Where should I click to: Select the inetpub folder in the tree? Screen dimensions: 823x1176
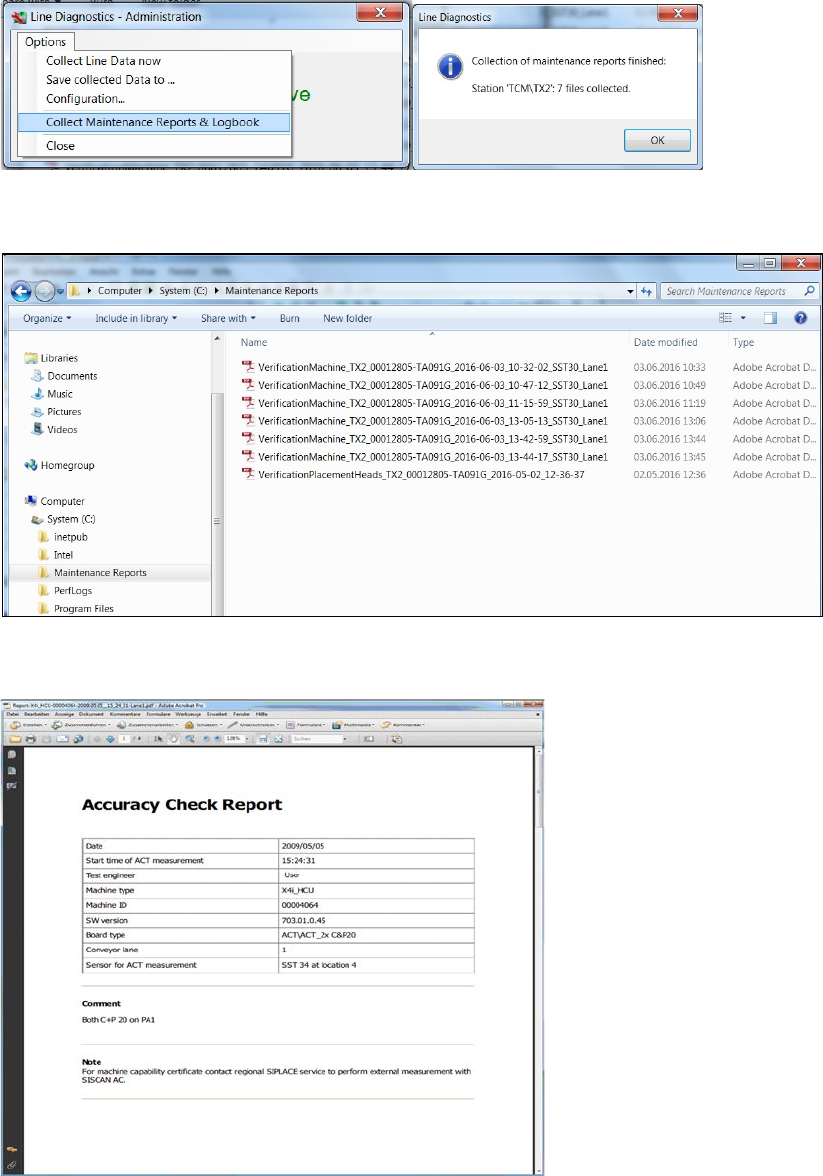coord(63,537)
